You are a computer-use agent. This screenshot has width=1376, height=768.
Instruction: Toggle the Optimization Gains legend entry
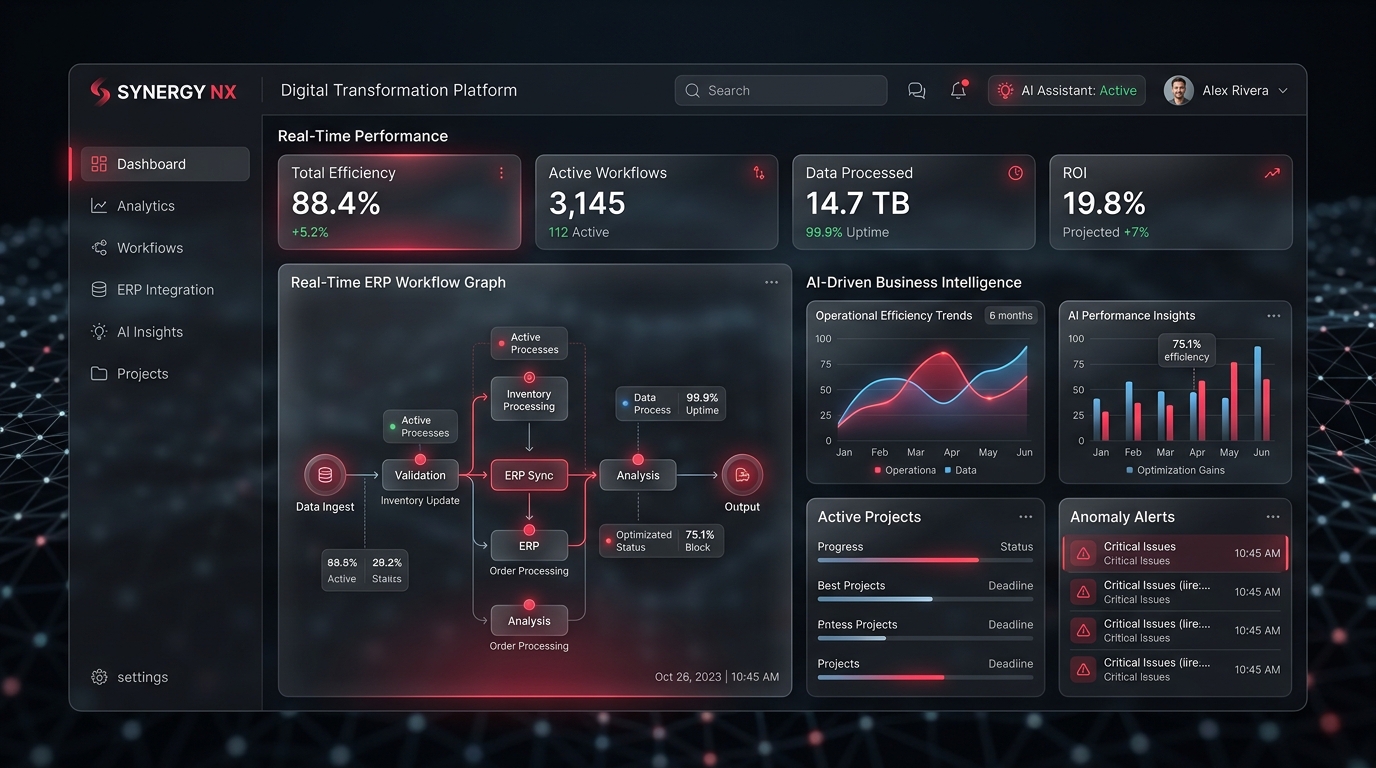click(x=1175, y=470)
